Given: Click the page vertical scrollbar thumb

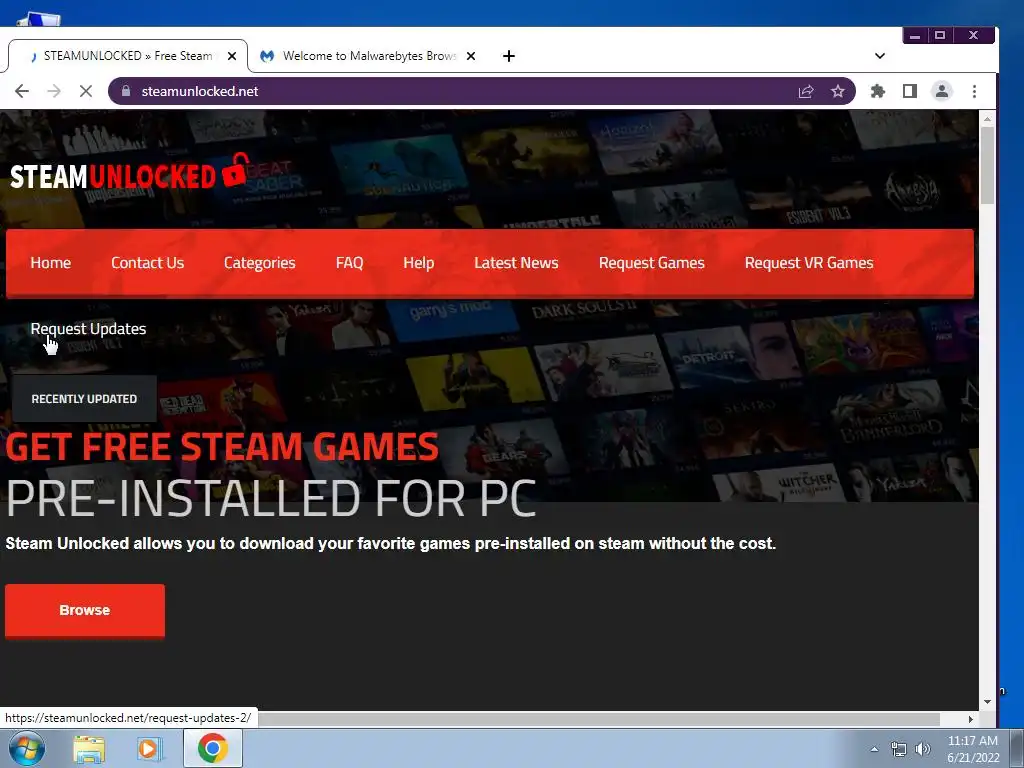Looking at the screenshot, I should point(987,165).
